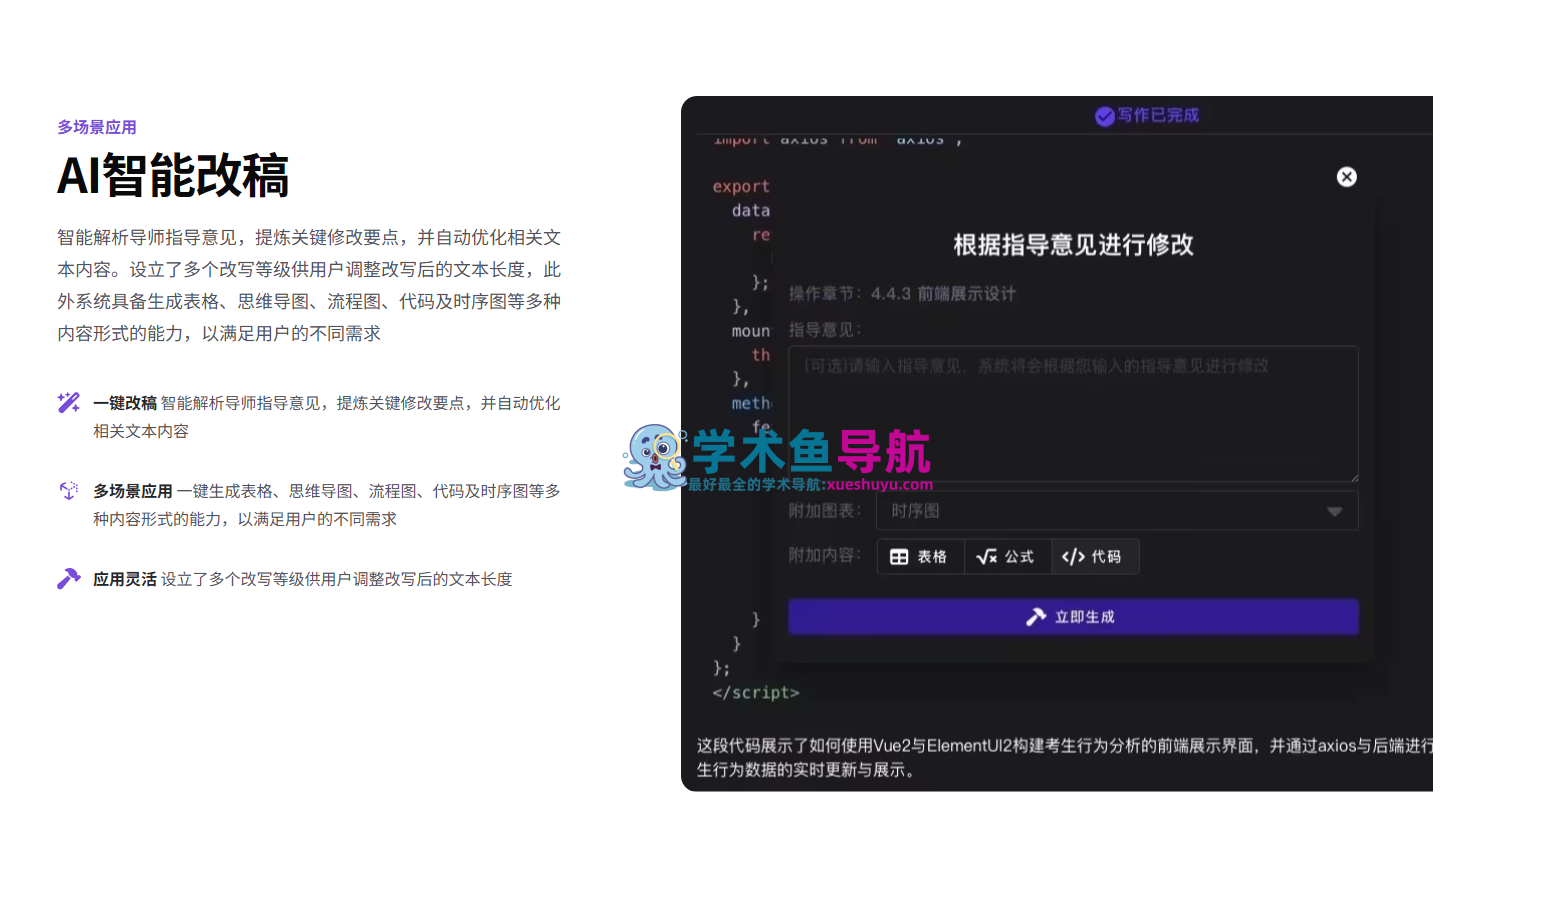The image size is (1556, 916).
Task: Open the xueshuyu.com watermark link
Action: (879, 485)
